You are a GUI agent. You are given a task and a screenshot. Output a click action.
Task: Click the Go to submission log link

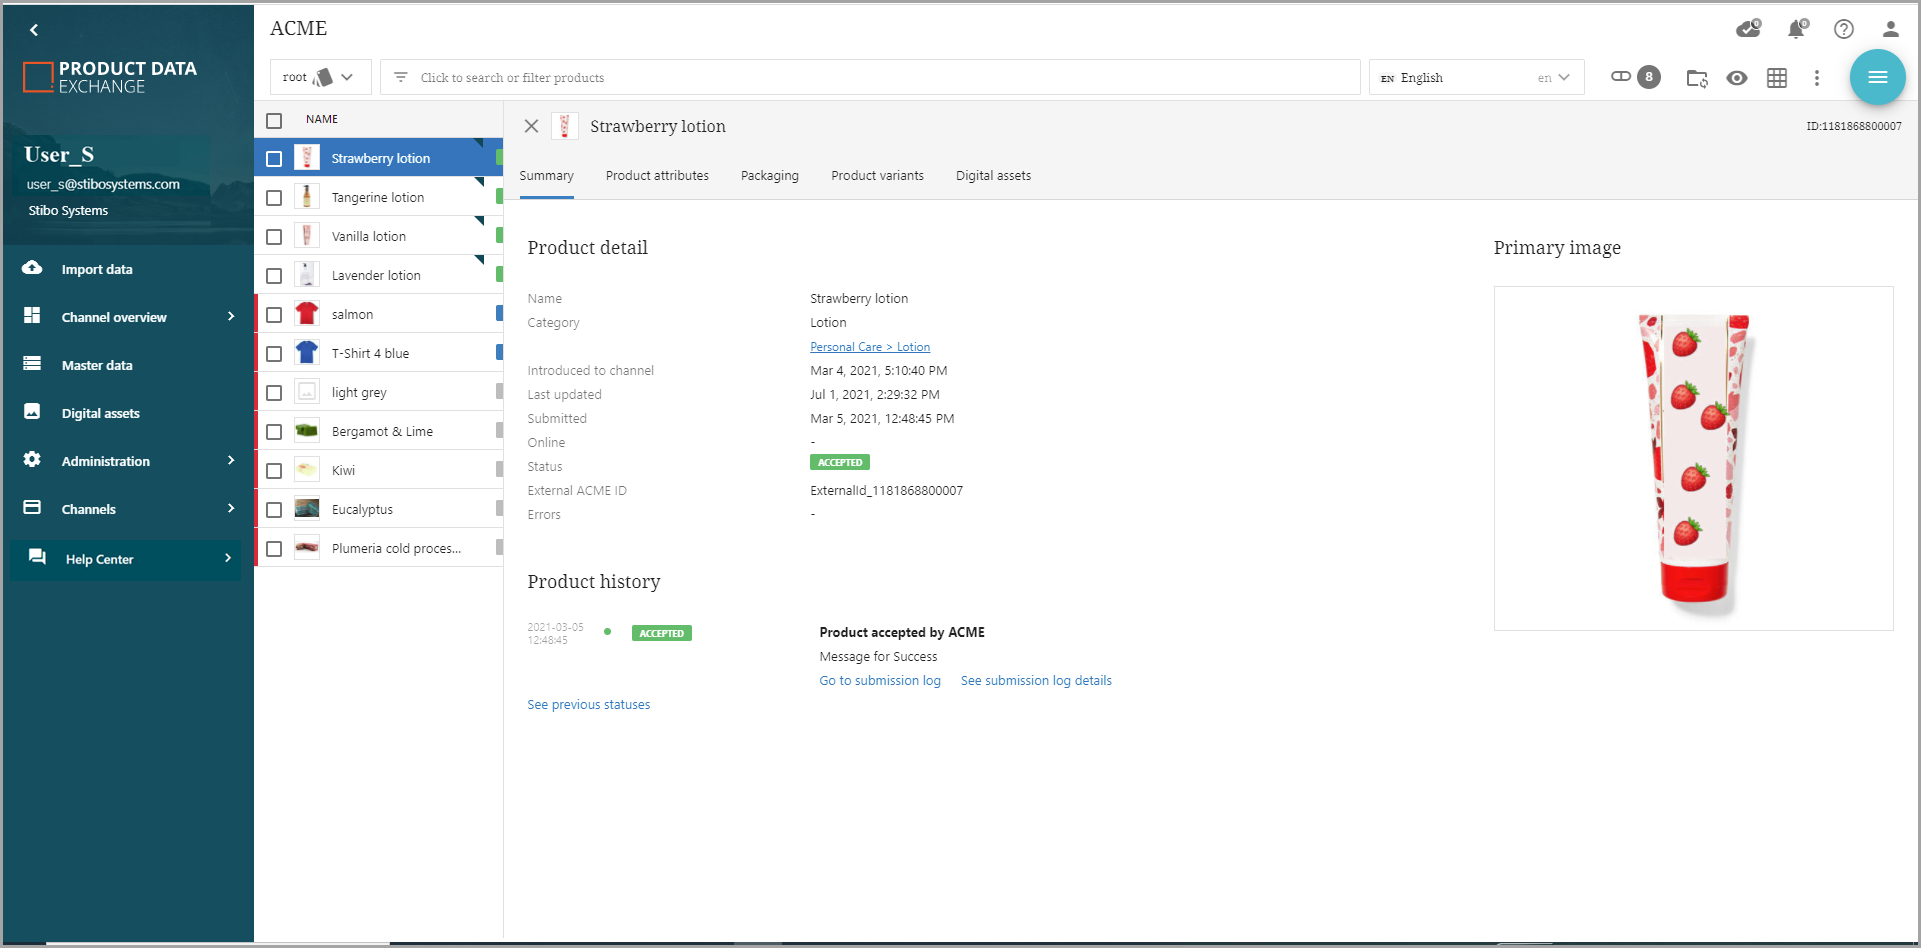[x=880, y=681]
